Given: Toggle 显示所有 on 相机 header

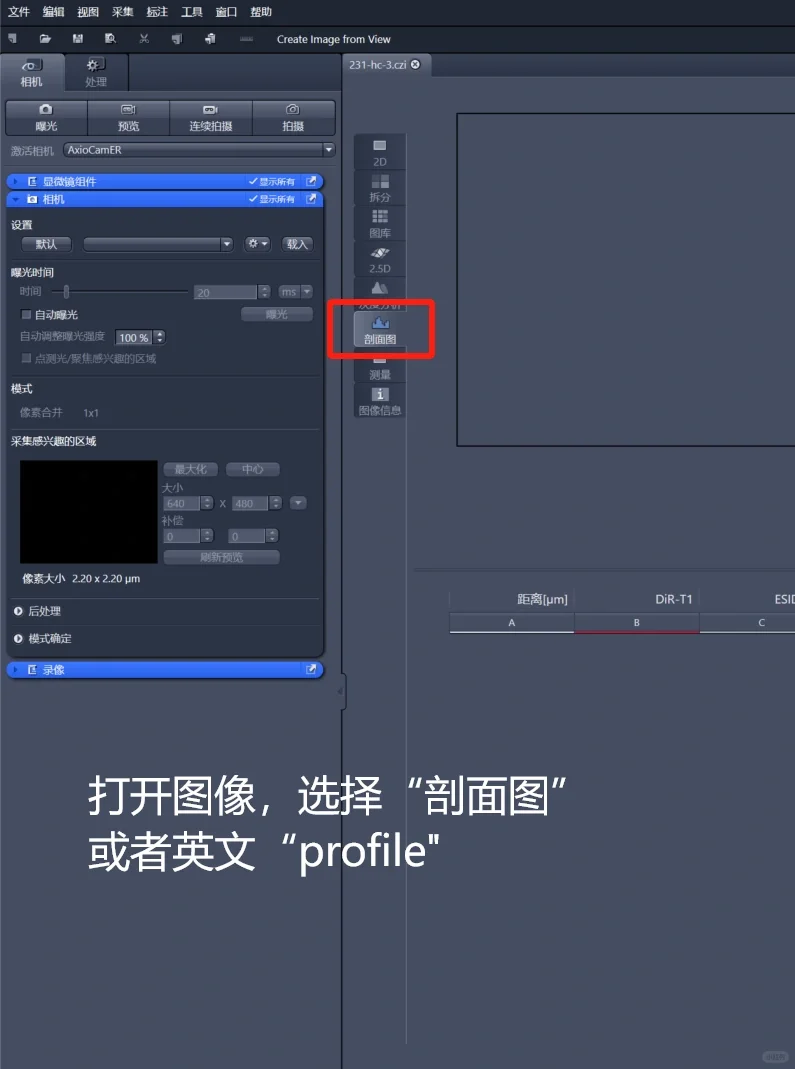Looking at the screenshot, I should 271,199.
